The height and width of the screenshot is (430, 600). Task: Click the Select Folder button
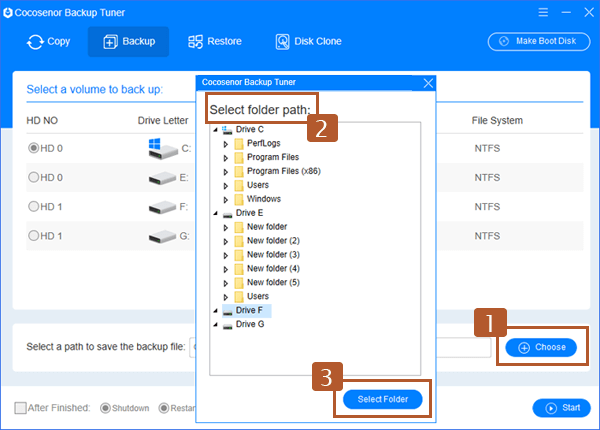[x=383, y=399]
